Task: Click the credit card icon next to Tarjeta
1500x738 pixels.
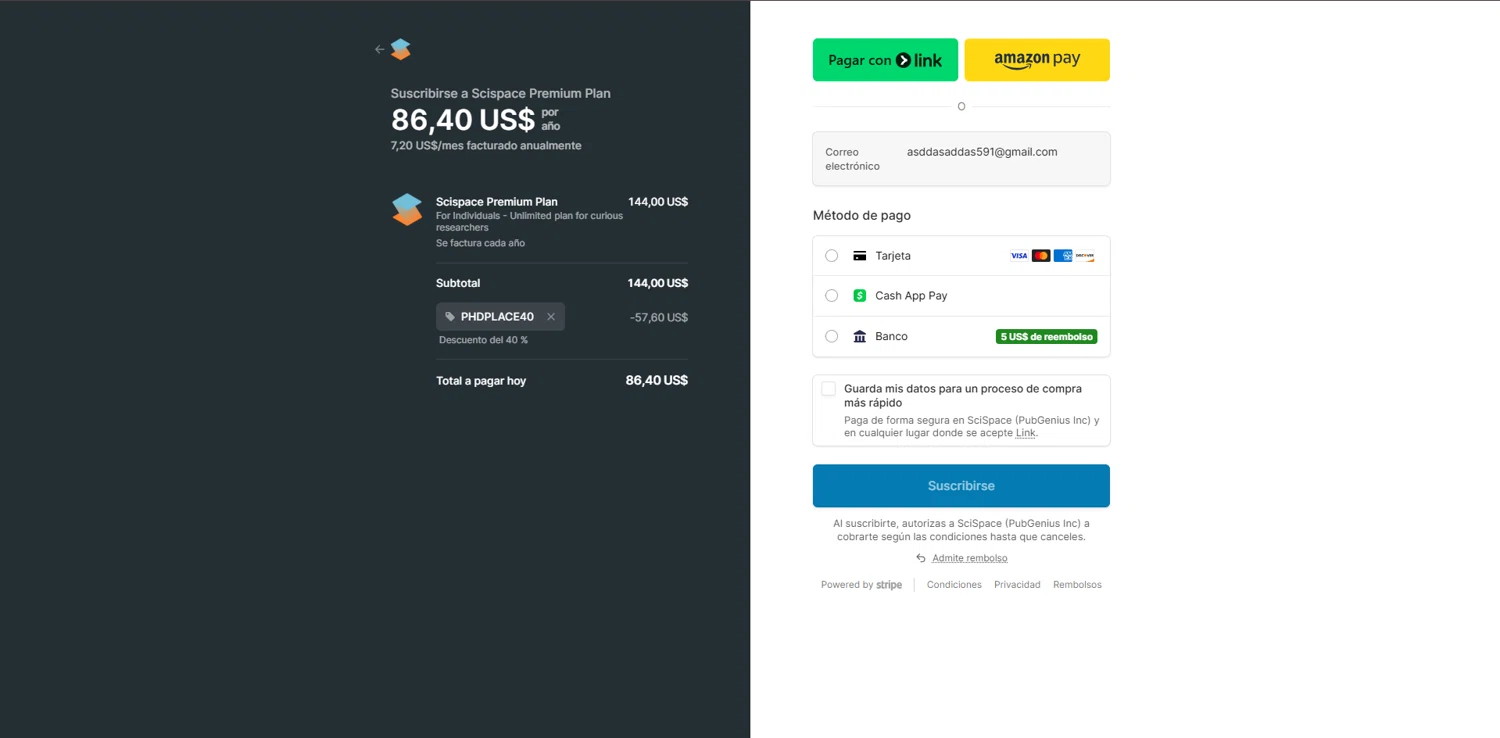Action: (x=859, y=256)
